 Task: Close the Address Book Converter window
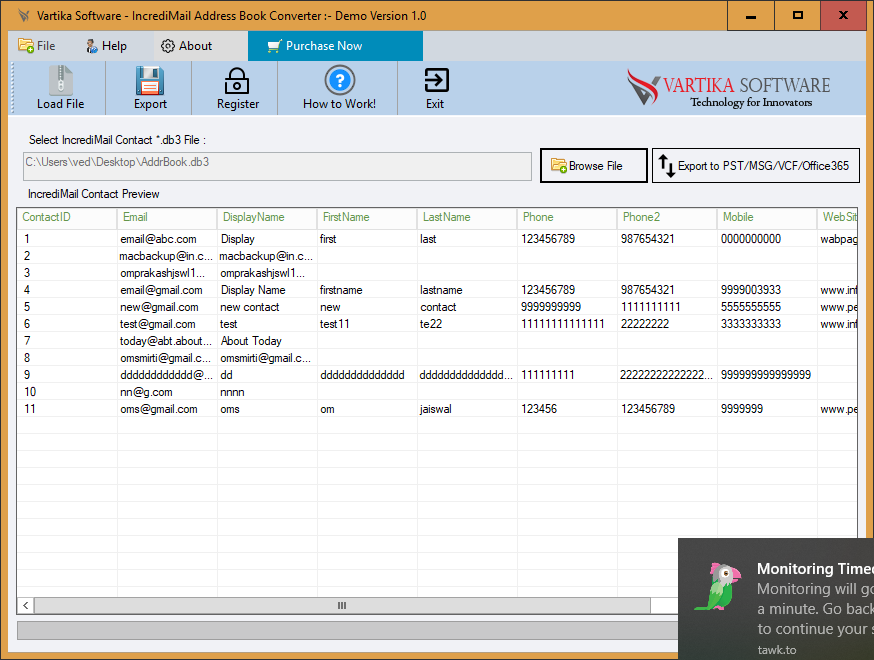[x=843, y=16]
